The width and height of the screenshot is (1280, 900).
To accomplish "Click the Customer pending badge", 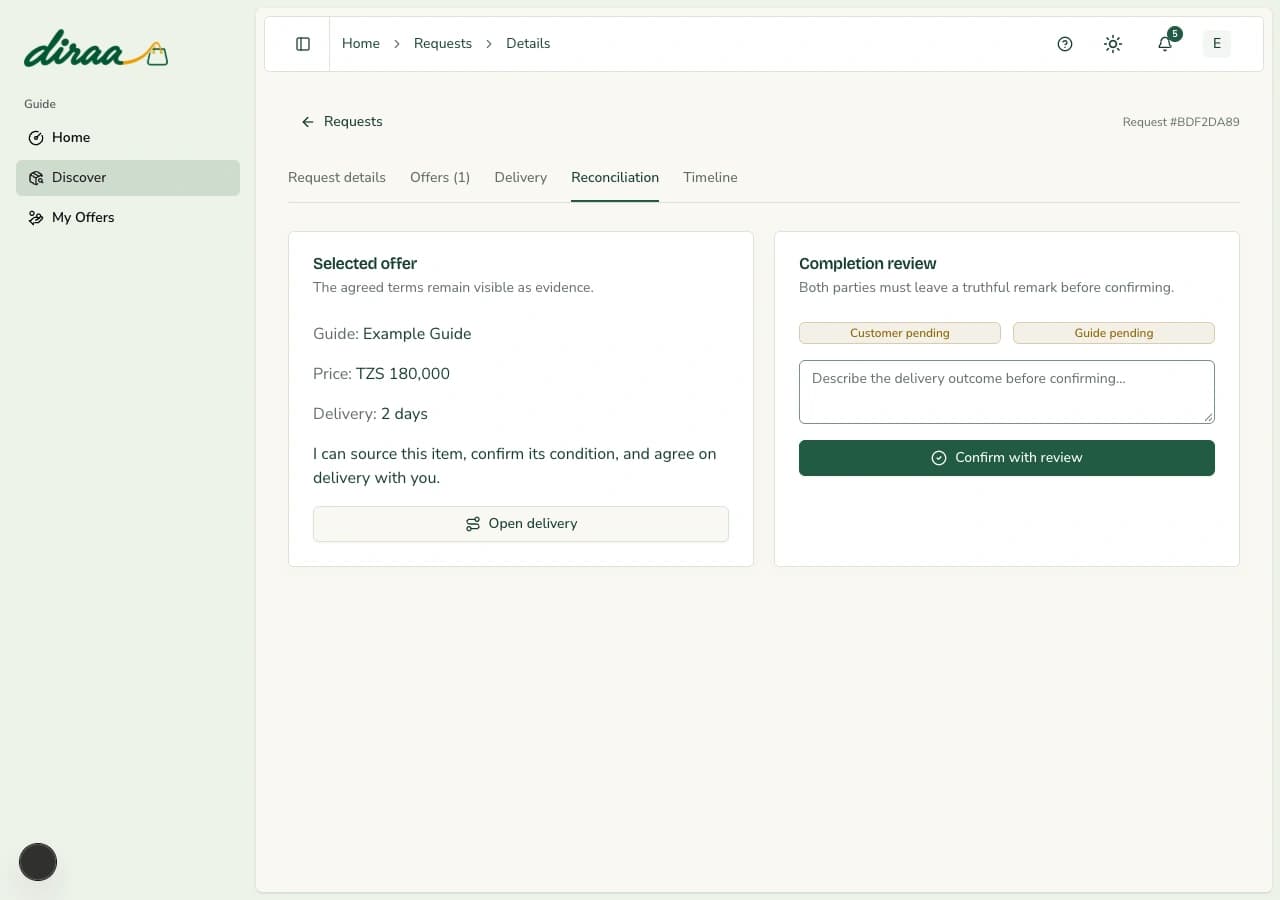I will (900, 333).
